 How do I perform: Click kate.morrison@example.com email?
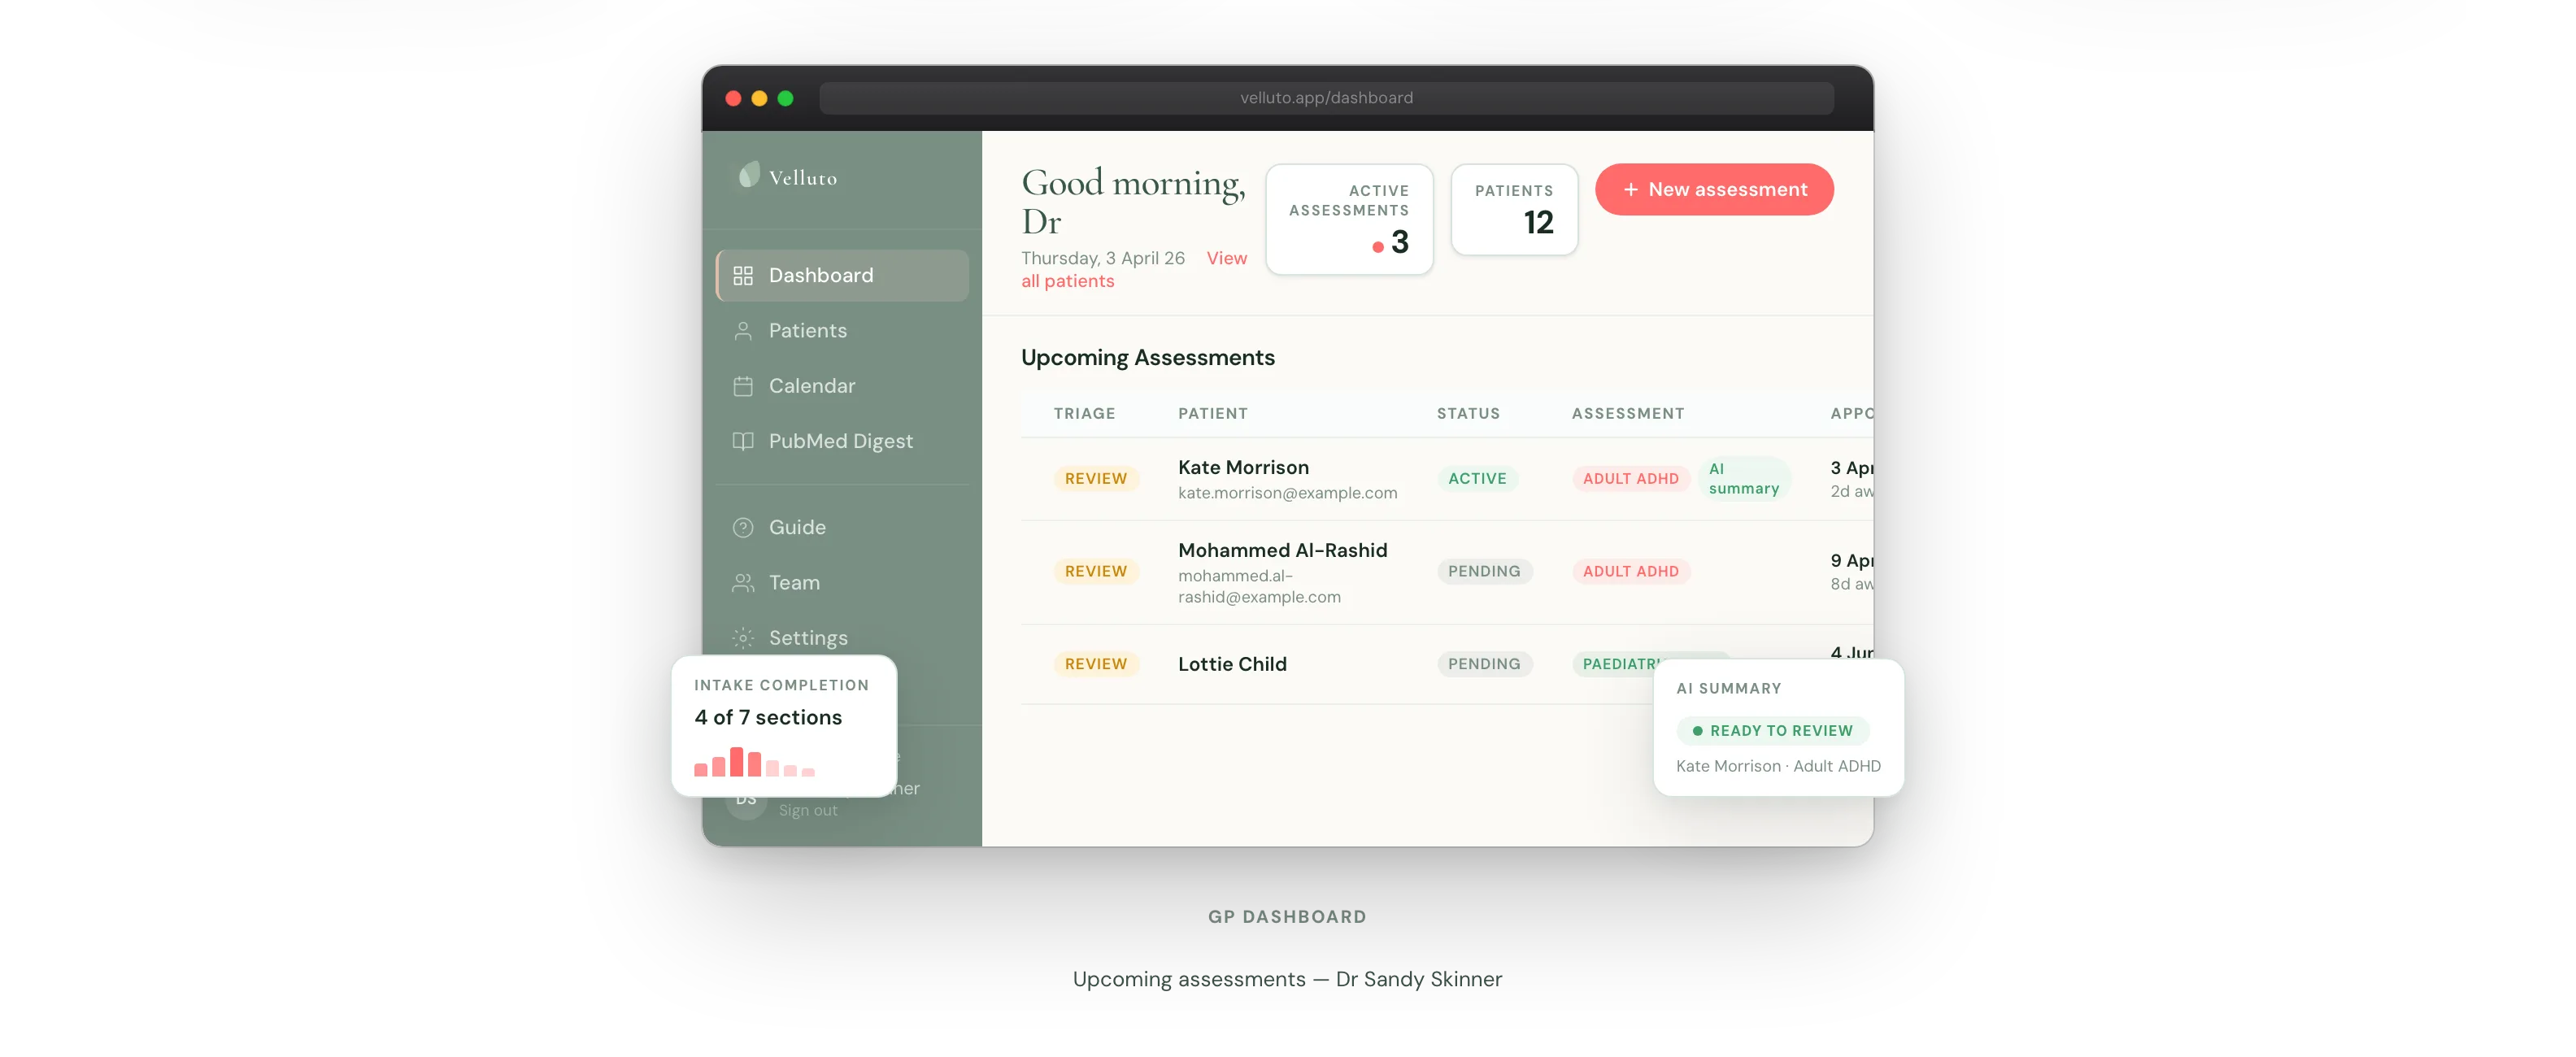pyautogui.click(x=1287, y=493)
